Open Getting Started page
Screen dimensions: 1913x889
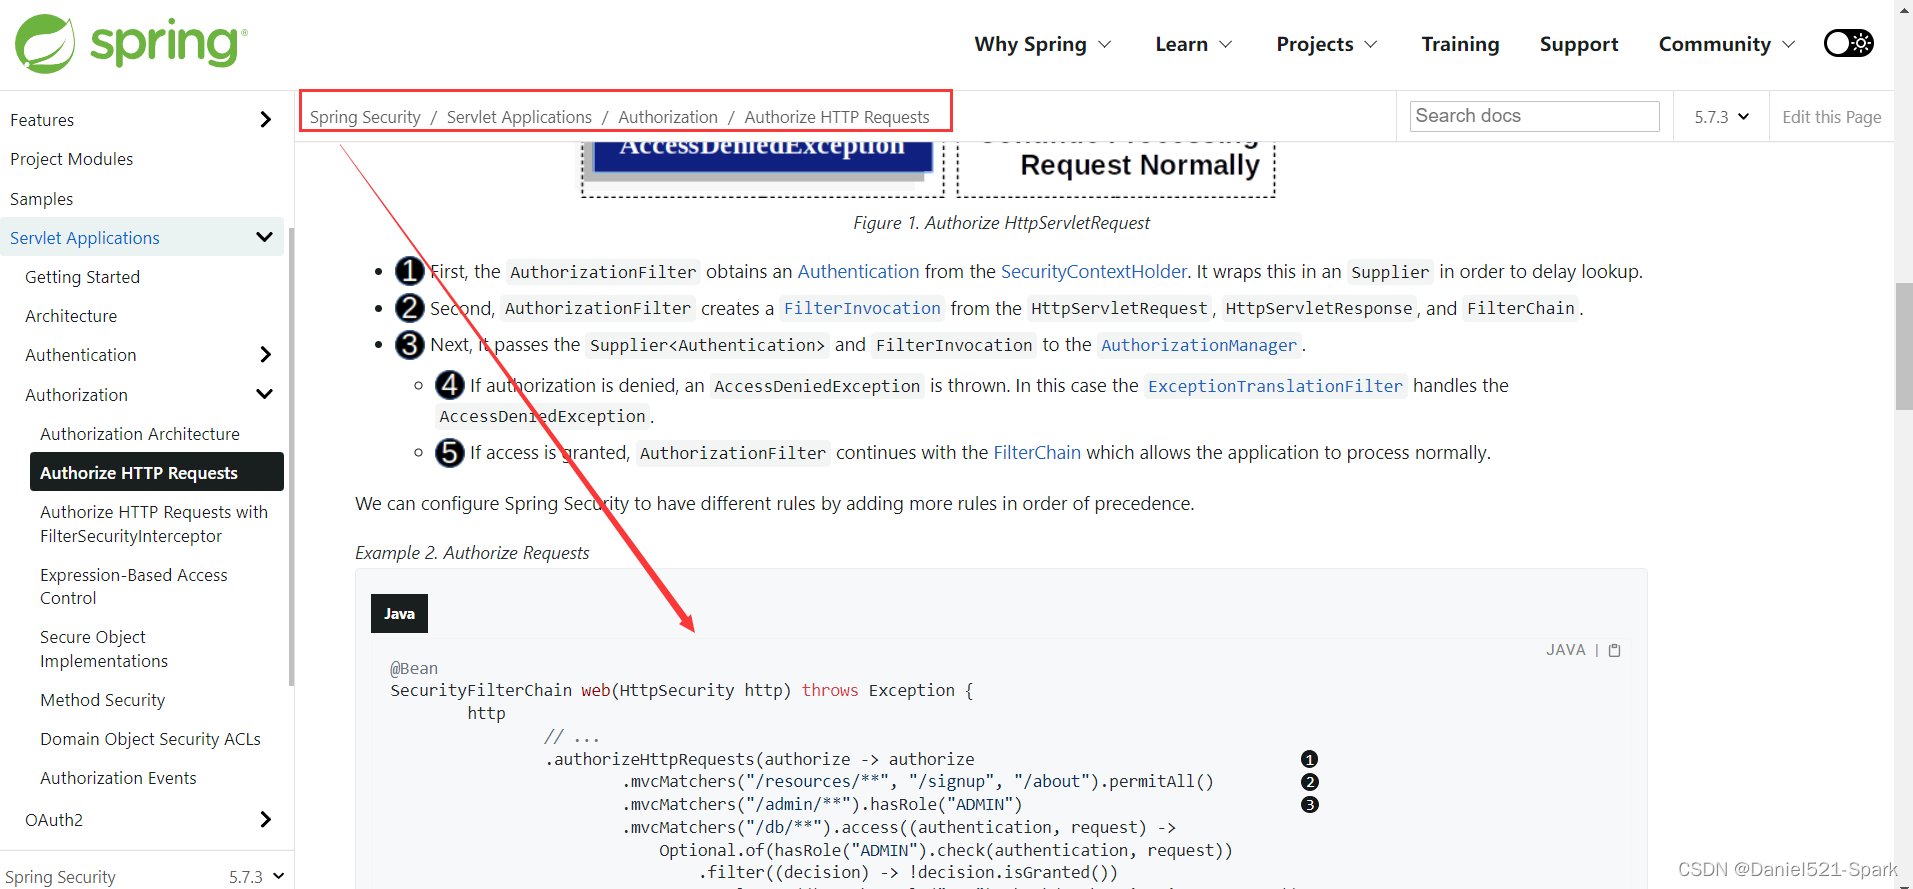(x=82, y=277)
